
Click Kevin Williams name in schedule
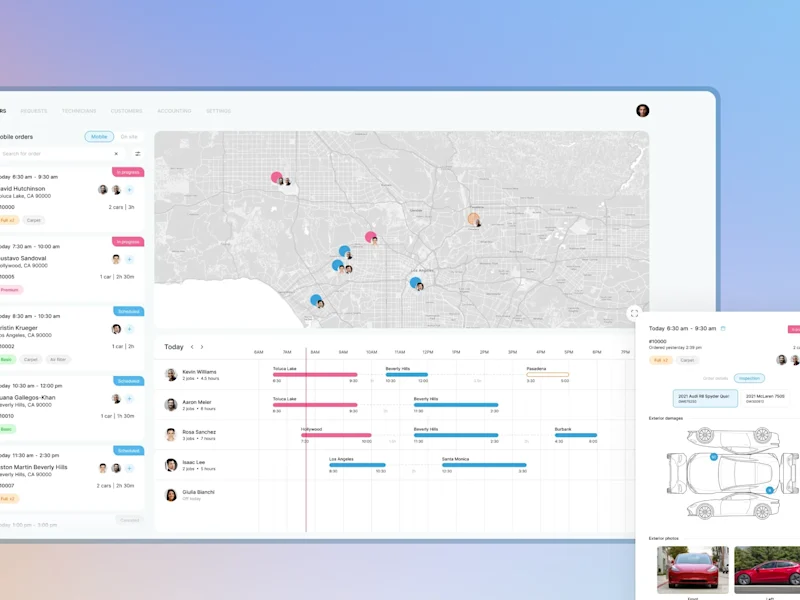pos(199,372)
